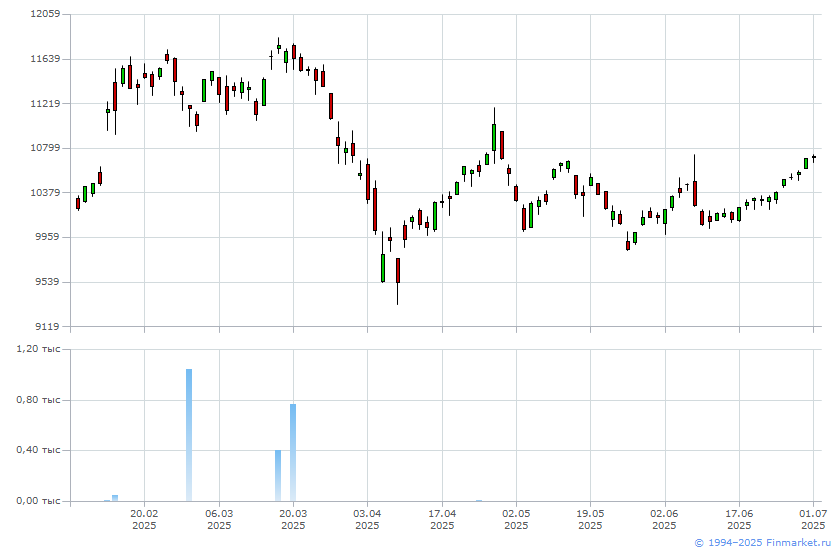This screenshot has height=550, width=840.
Task: Click the 11639 price axis label
Action: [x=45, y=58]
